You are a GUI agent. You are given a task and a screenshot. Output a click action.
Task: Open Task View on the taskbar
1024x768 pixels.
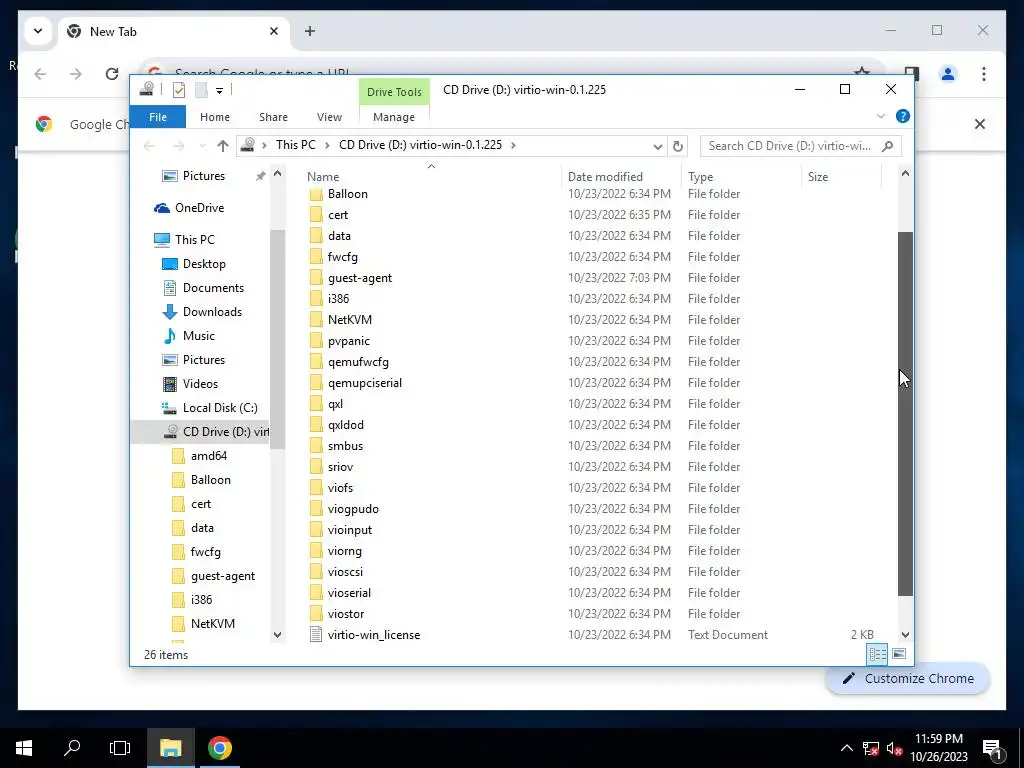pyautogui.click(x=120, y=748)
